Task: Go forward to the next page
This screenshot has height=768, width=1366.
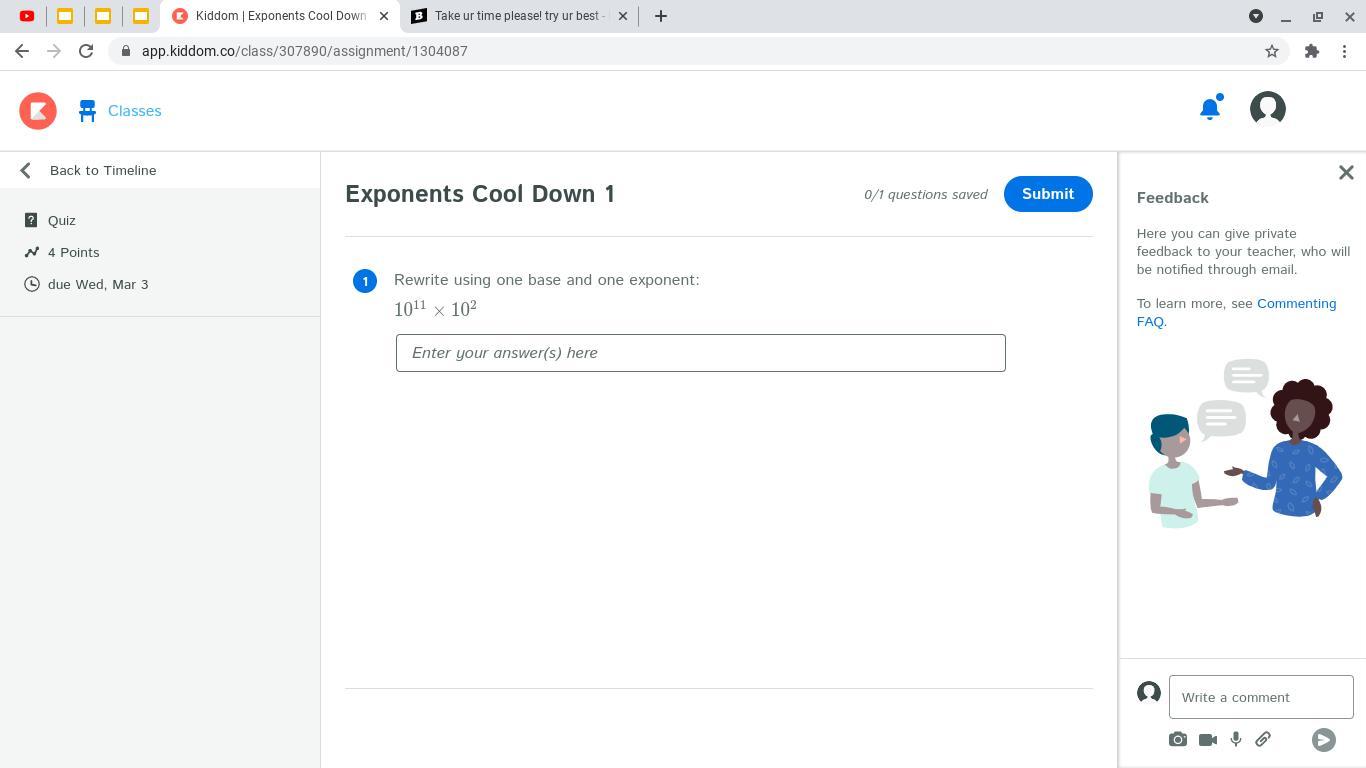Action: (54, 51)
